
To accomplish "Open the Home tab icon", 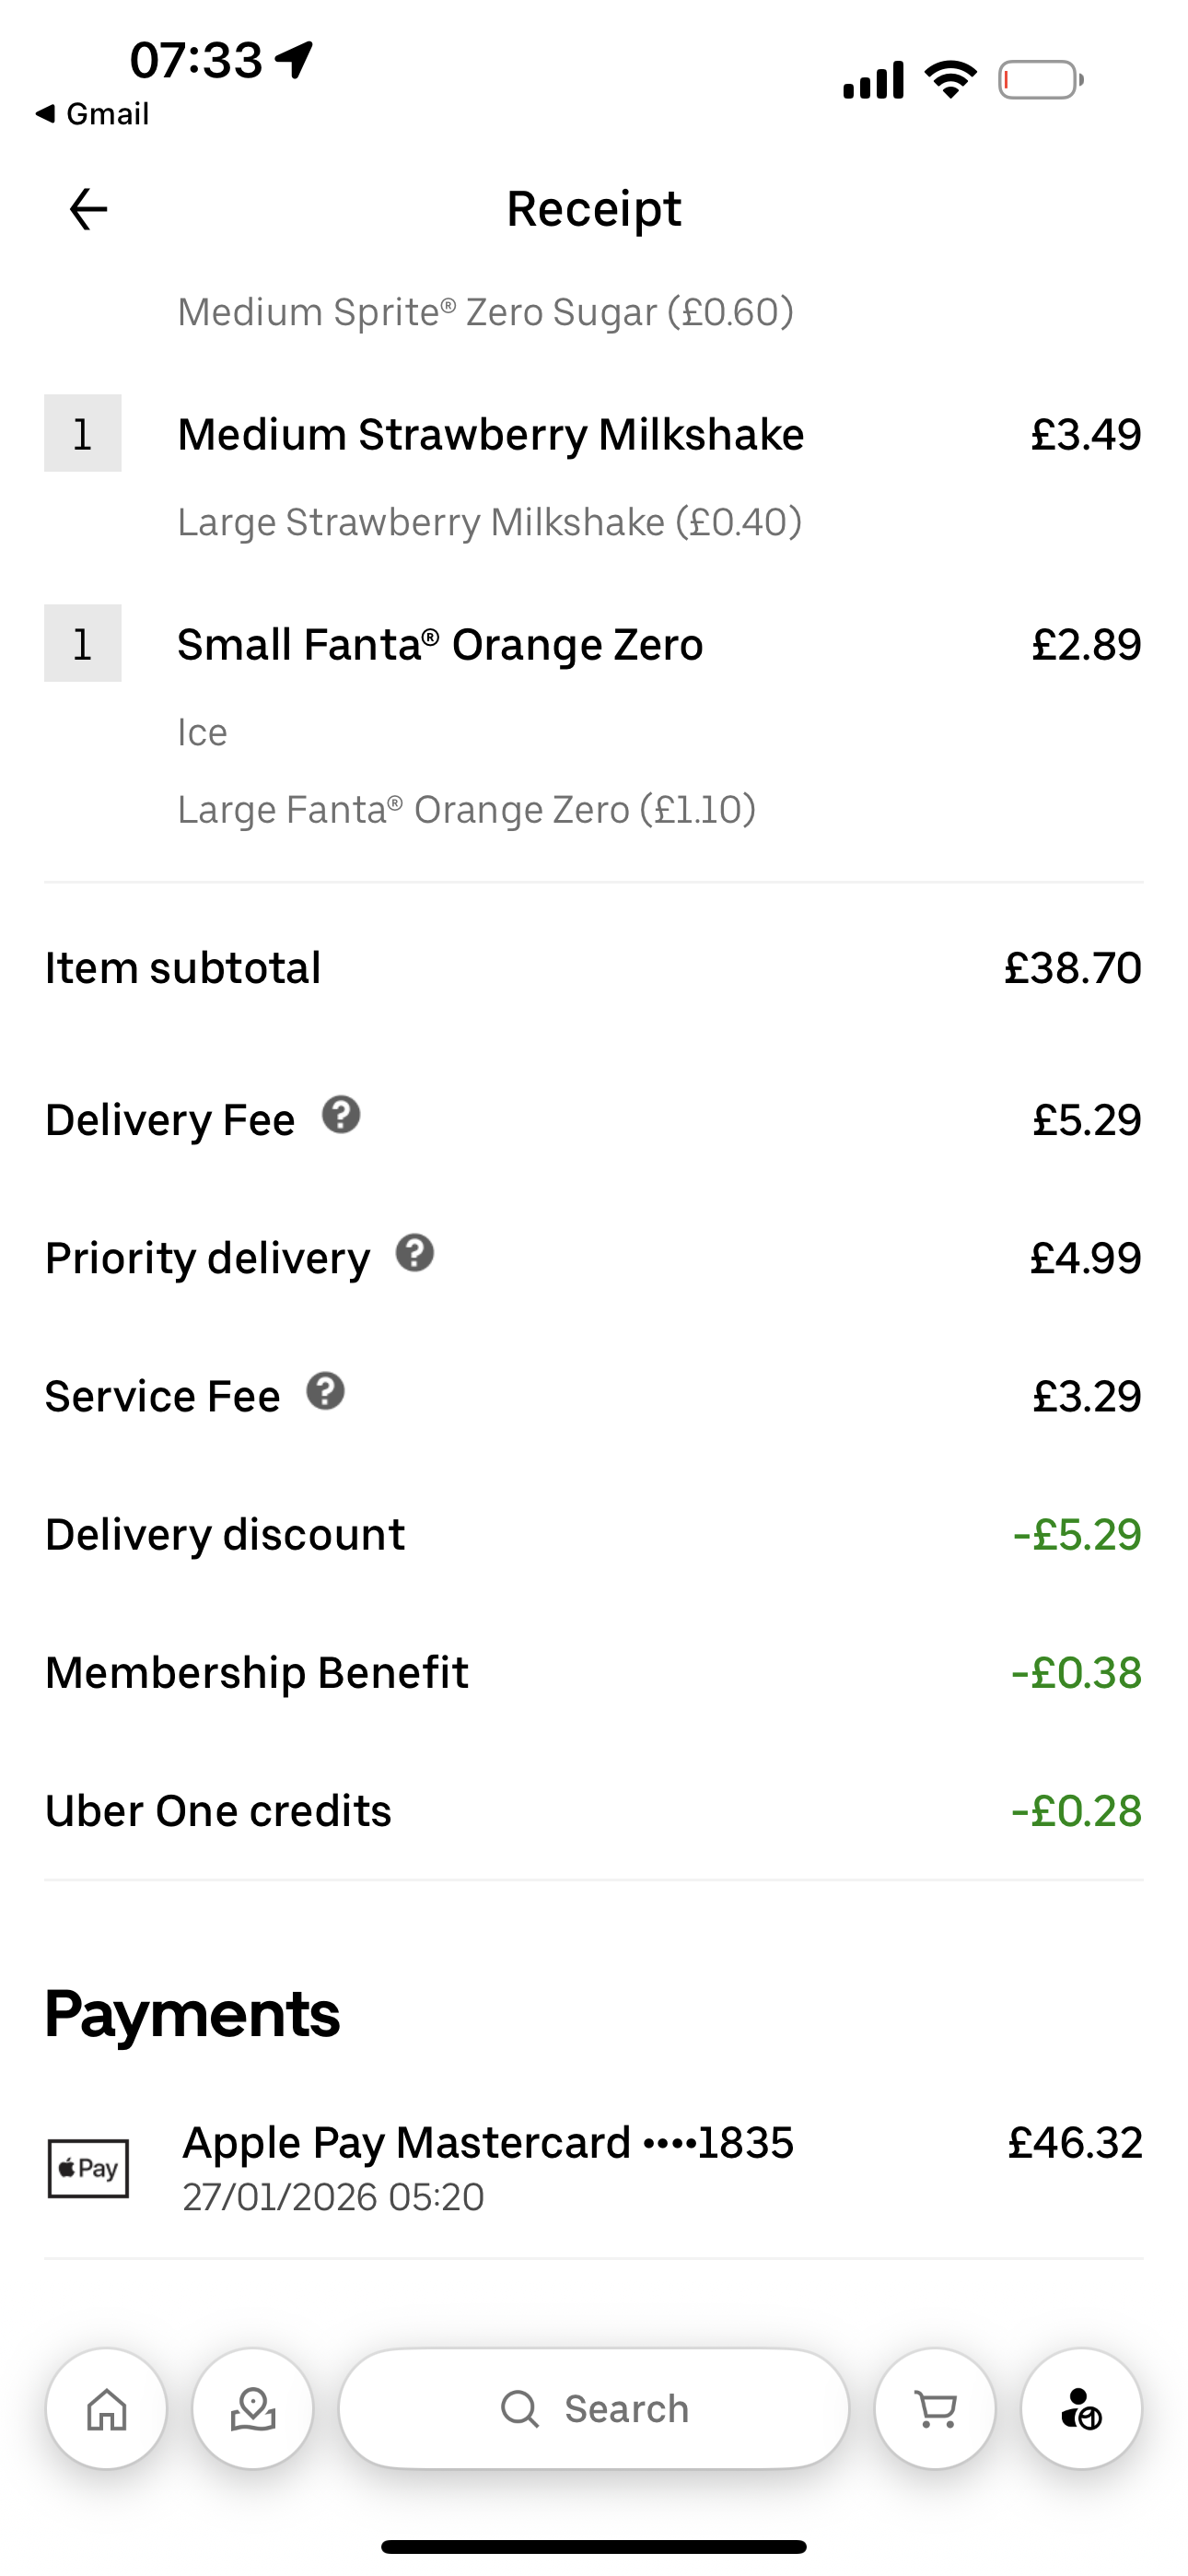I will pos(106,2409).
